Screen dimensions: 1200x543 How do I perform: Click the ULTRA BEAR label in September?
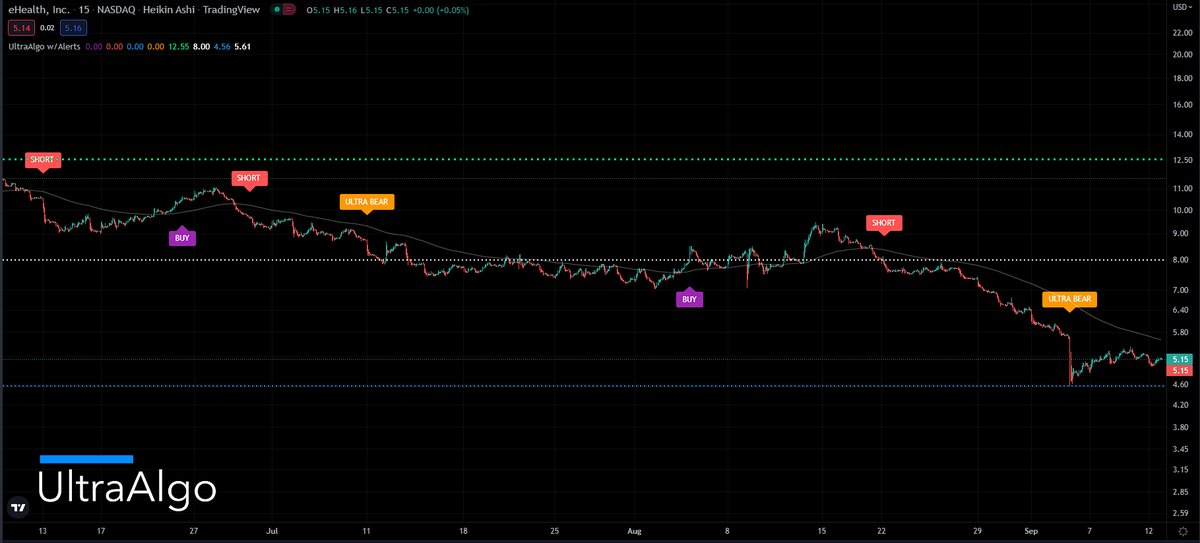point(1071,299)
